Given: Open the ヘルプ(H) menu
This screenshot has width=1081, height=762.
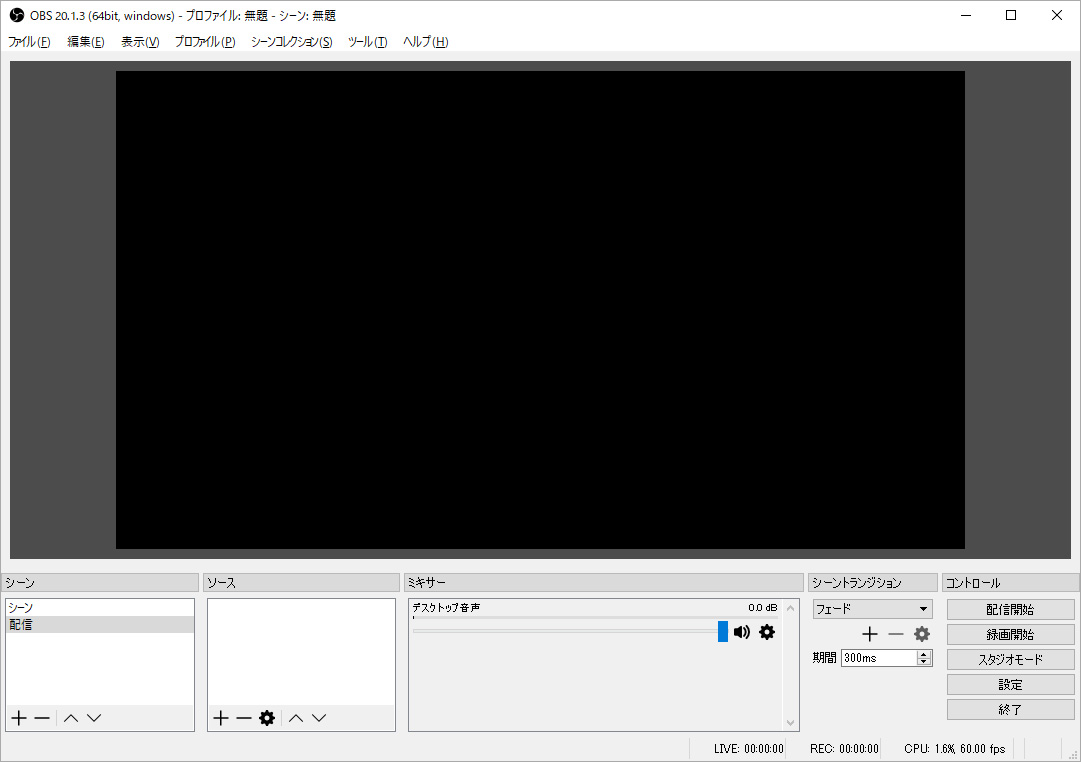Looking at the screenshot, I should click(x=425, y=41).
